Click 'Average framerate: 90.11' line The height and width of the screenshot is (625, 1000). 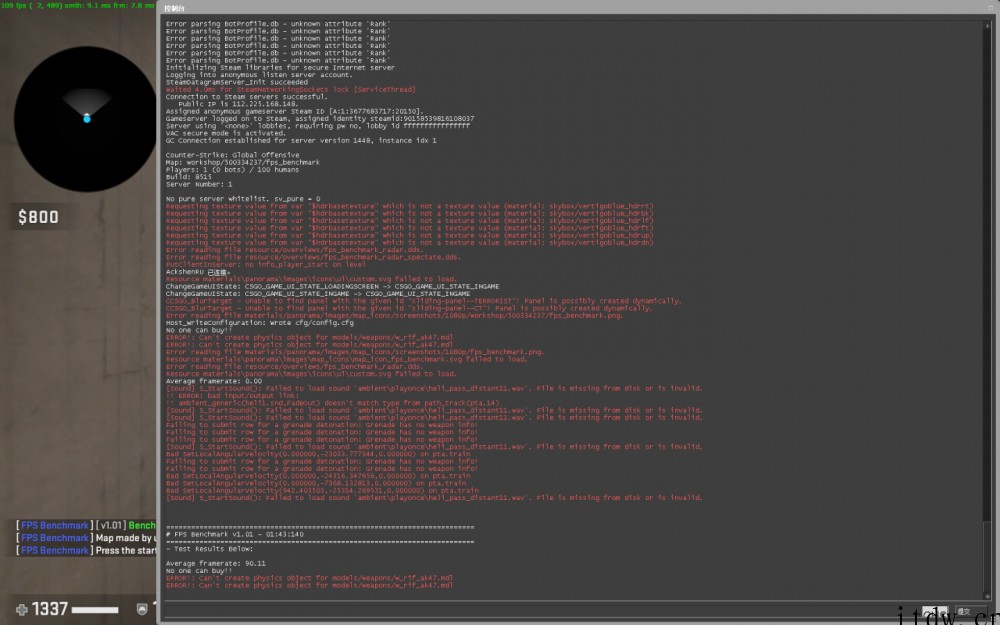[216, 563]
